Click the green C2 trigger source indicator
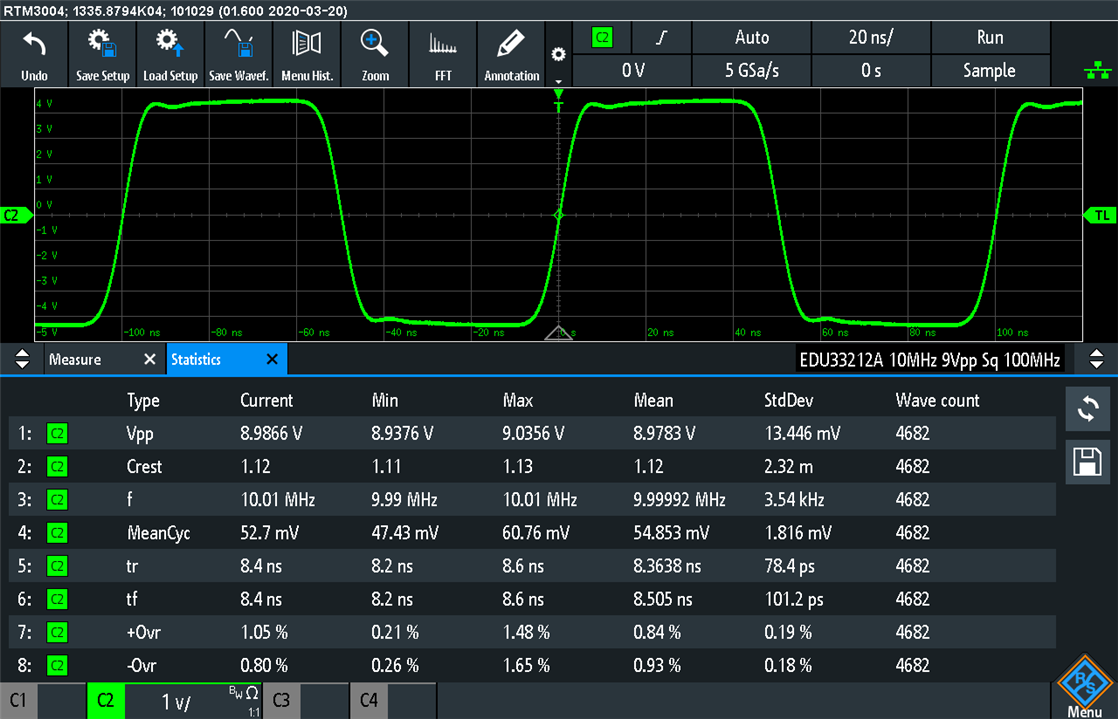The image size is (1118, 719). (602, 38)
